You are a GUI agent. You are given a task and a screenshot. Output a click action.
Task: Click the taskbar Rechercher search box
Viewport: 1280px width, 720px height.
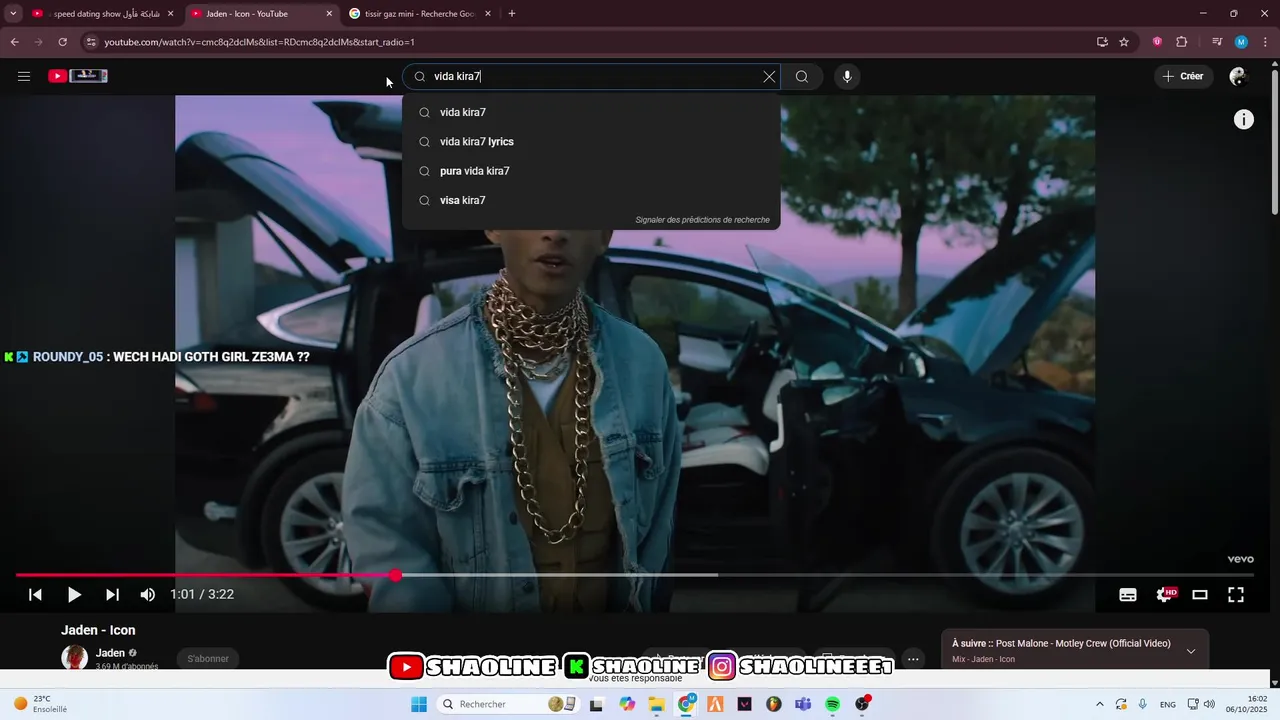point(506,704)
